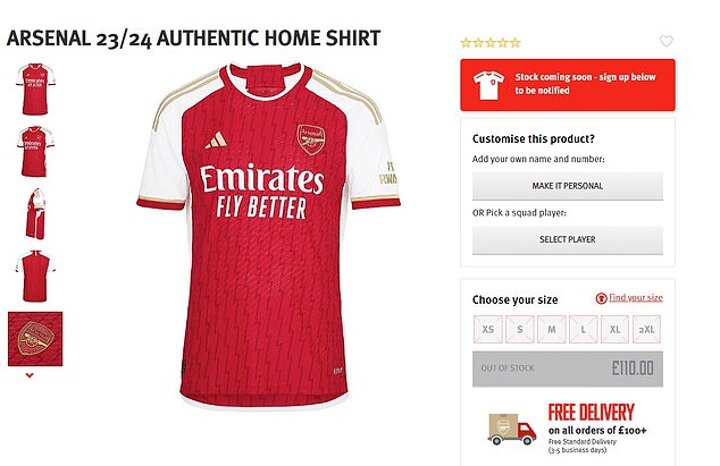Click the Find your size ruler icon

(x=601, y=298)
